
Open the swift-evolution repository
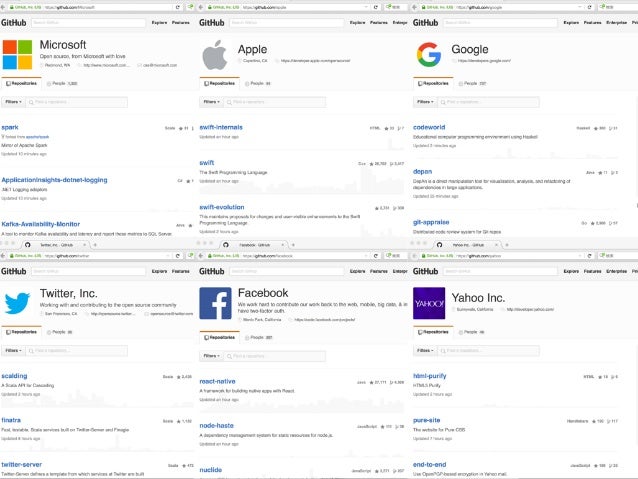click(x=222, y=207)
